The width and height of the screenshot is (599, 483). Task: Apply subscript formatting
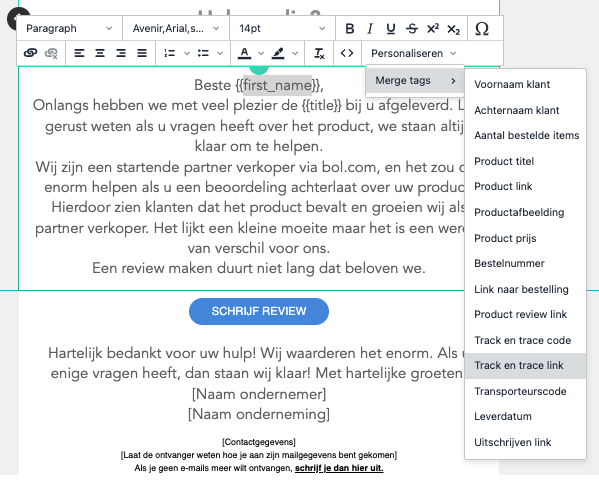453,29
